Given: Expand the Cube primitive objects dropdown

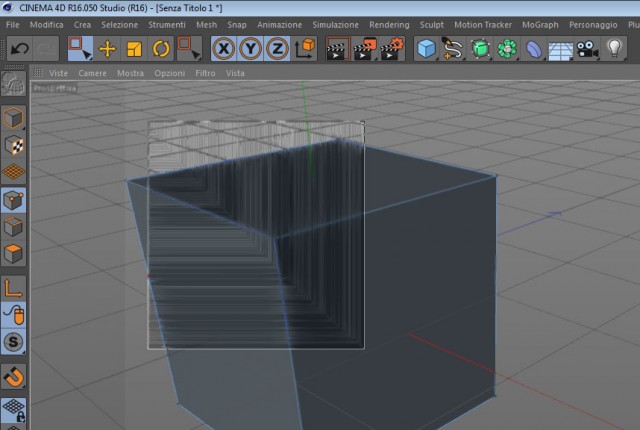Looking at the screenshot, I should pos(427,49).
